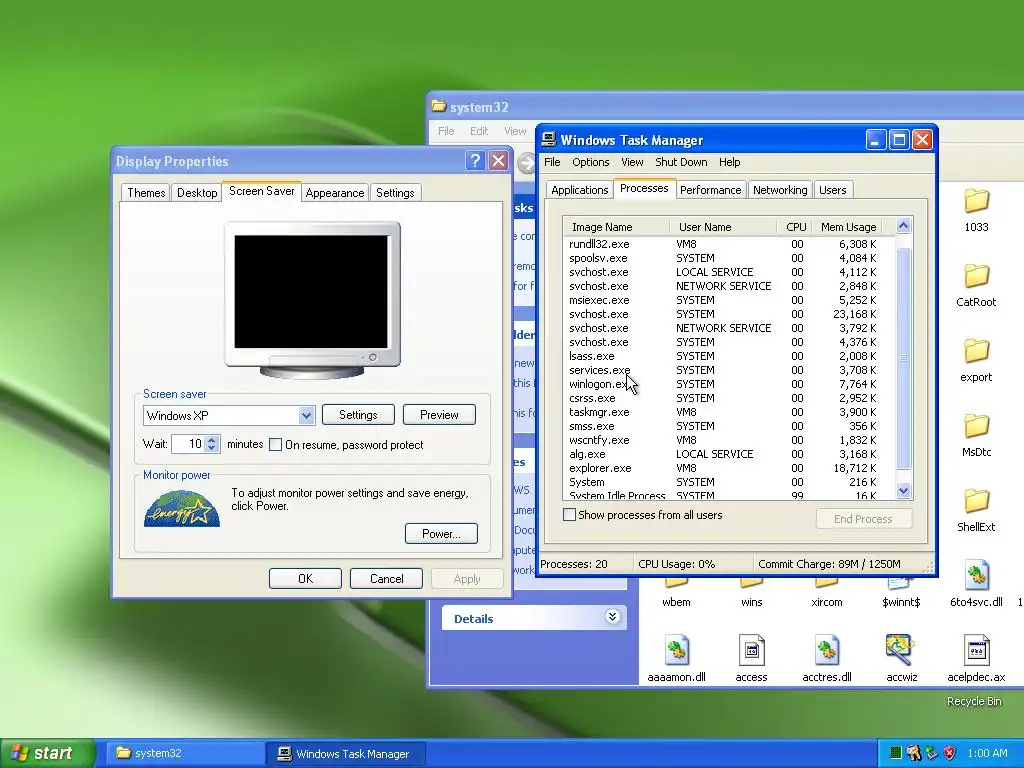1024x768 pixels.
Task: Select the spoolsv.exe process row
Action: pos(722,258)
